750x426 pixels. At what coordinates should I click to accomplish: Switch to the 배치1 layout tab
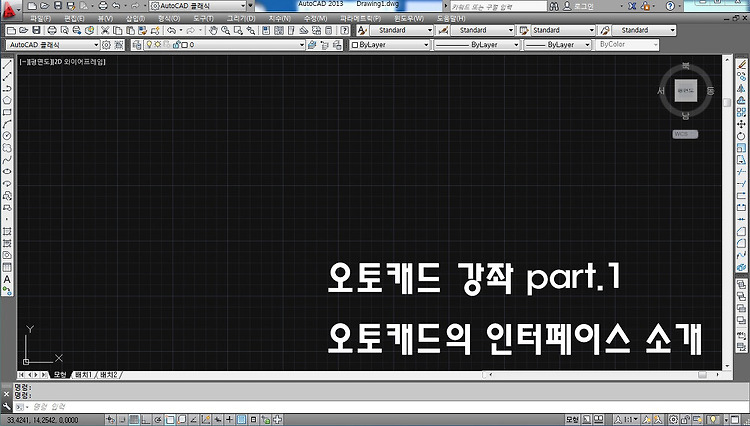(83, 375)
